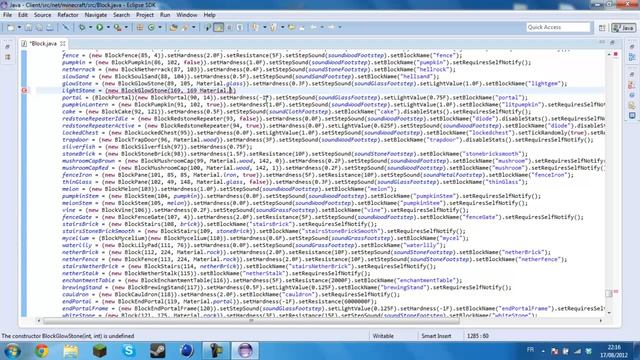
Task: Open Steam from taskbar
Action: (158, 351)
